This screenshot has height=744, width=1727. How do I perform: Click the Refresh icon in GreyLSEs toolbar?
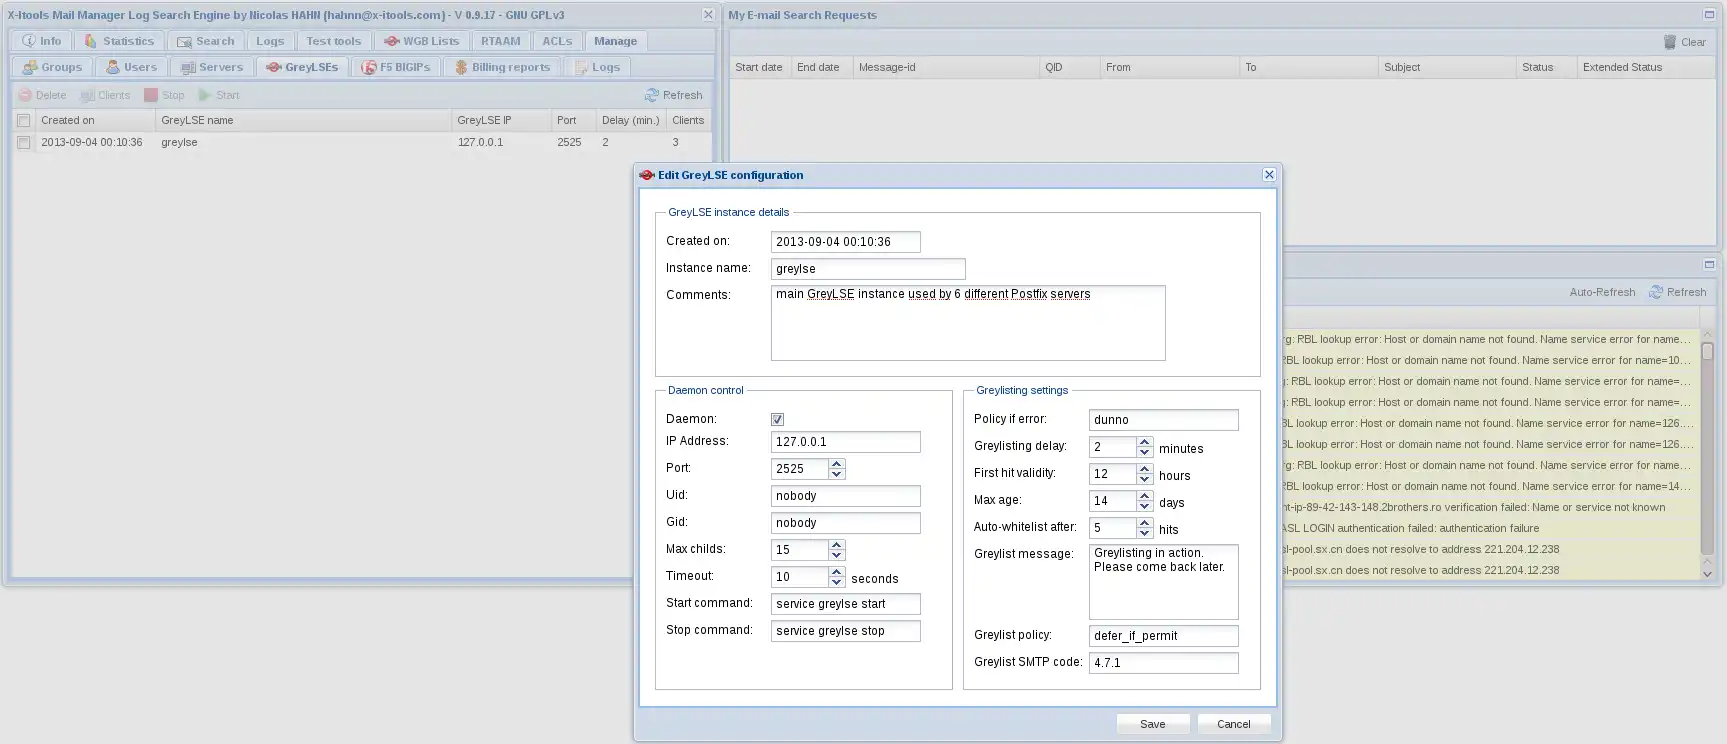[652, 95]
